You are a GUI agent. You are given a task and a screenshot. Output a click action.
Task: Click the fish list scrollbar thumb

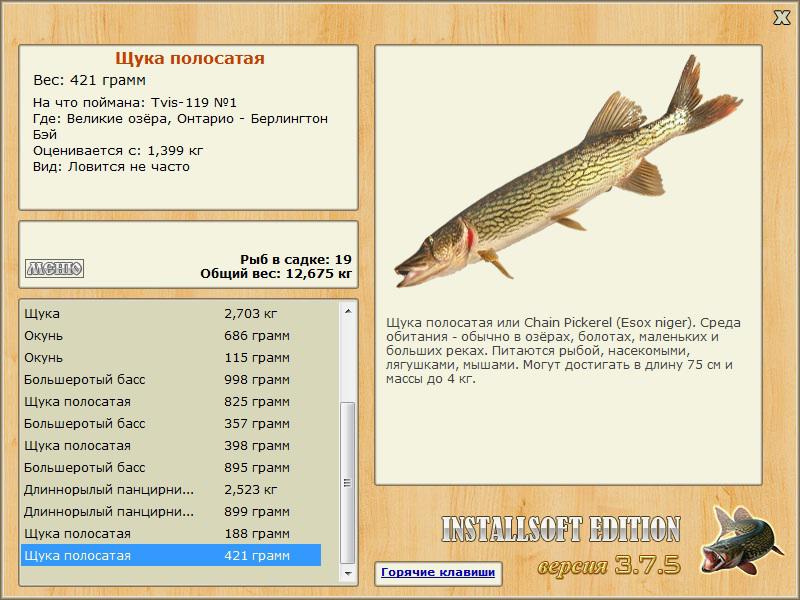coord(348,483)
